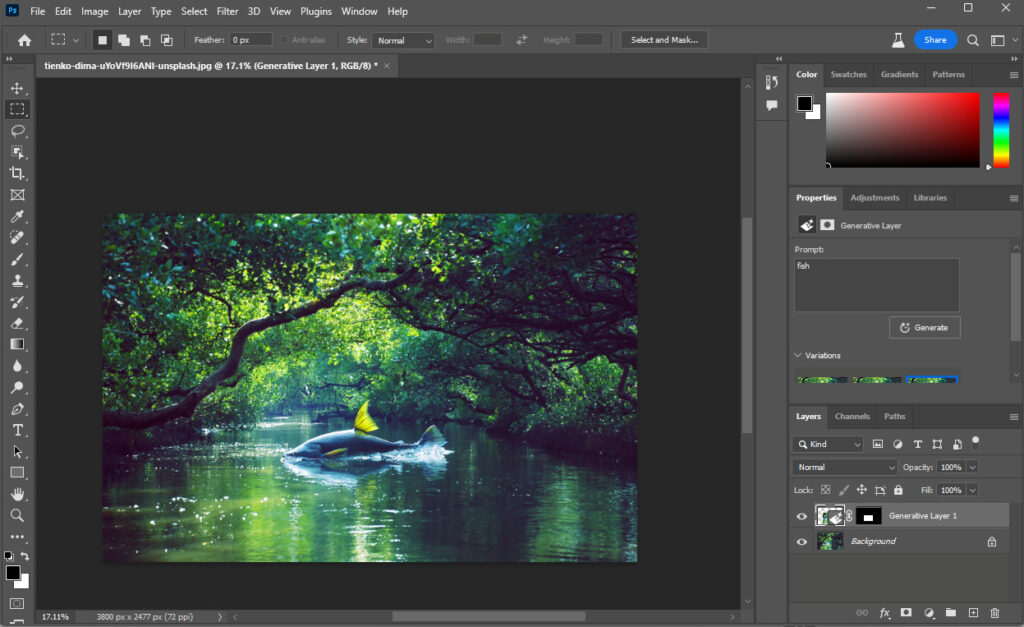Image resolution: width=1024 pixels, height=627 pixels.
Task: Enable the Anti-alias checkbox
Action: pos(285,39)
